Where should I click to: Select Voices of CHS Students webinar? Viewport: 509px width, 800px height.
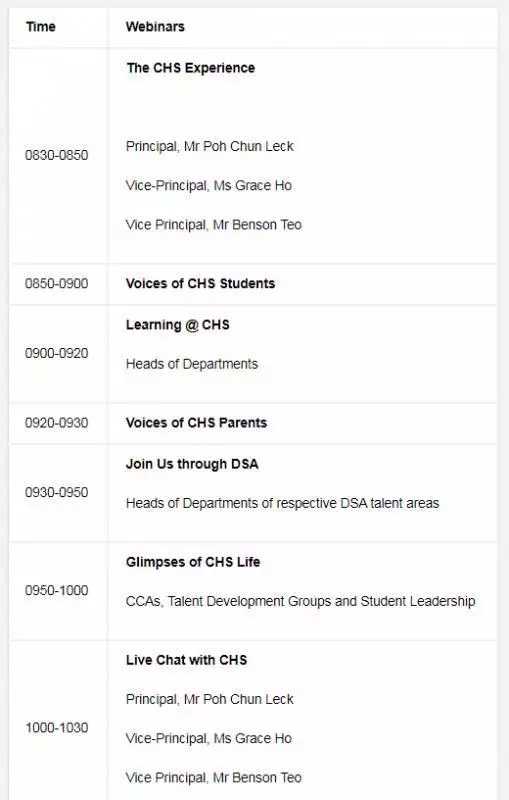coord(200,284)
